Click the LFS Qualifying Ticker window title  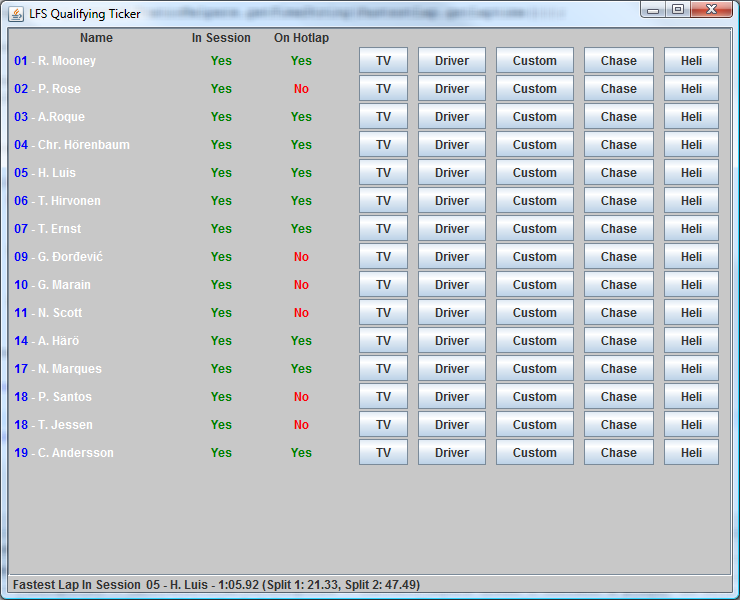tap(85, 14)
